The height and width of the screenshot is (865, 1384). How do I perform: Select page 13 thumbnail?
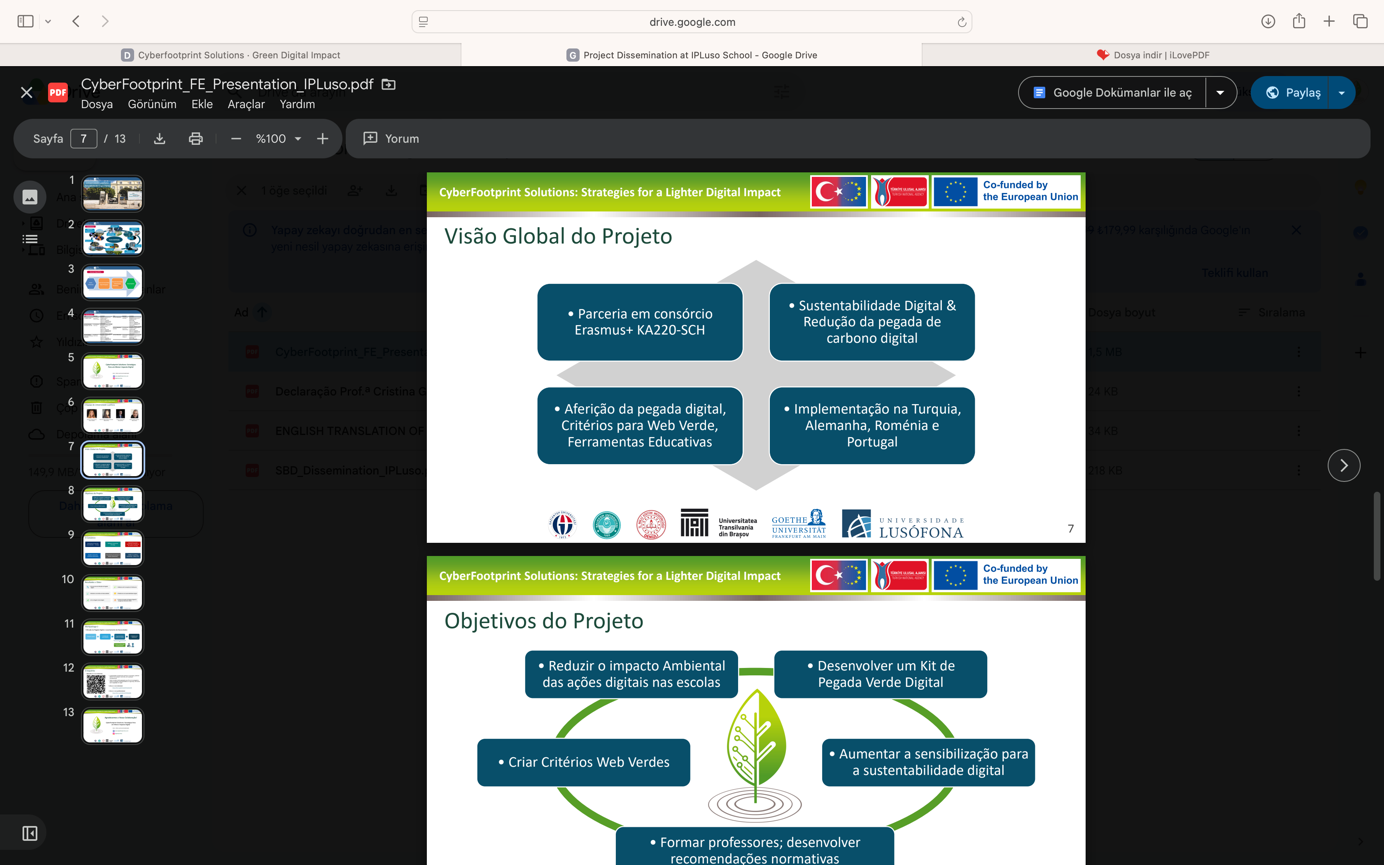(x=113, y=726)
